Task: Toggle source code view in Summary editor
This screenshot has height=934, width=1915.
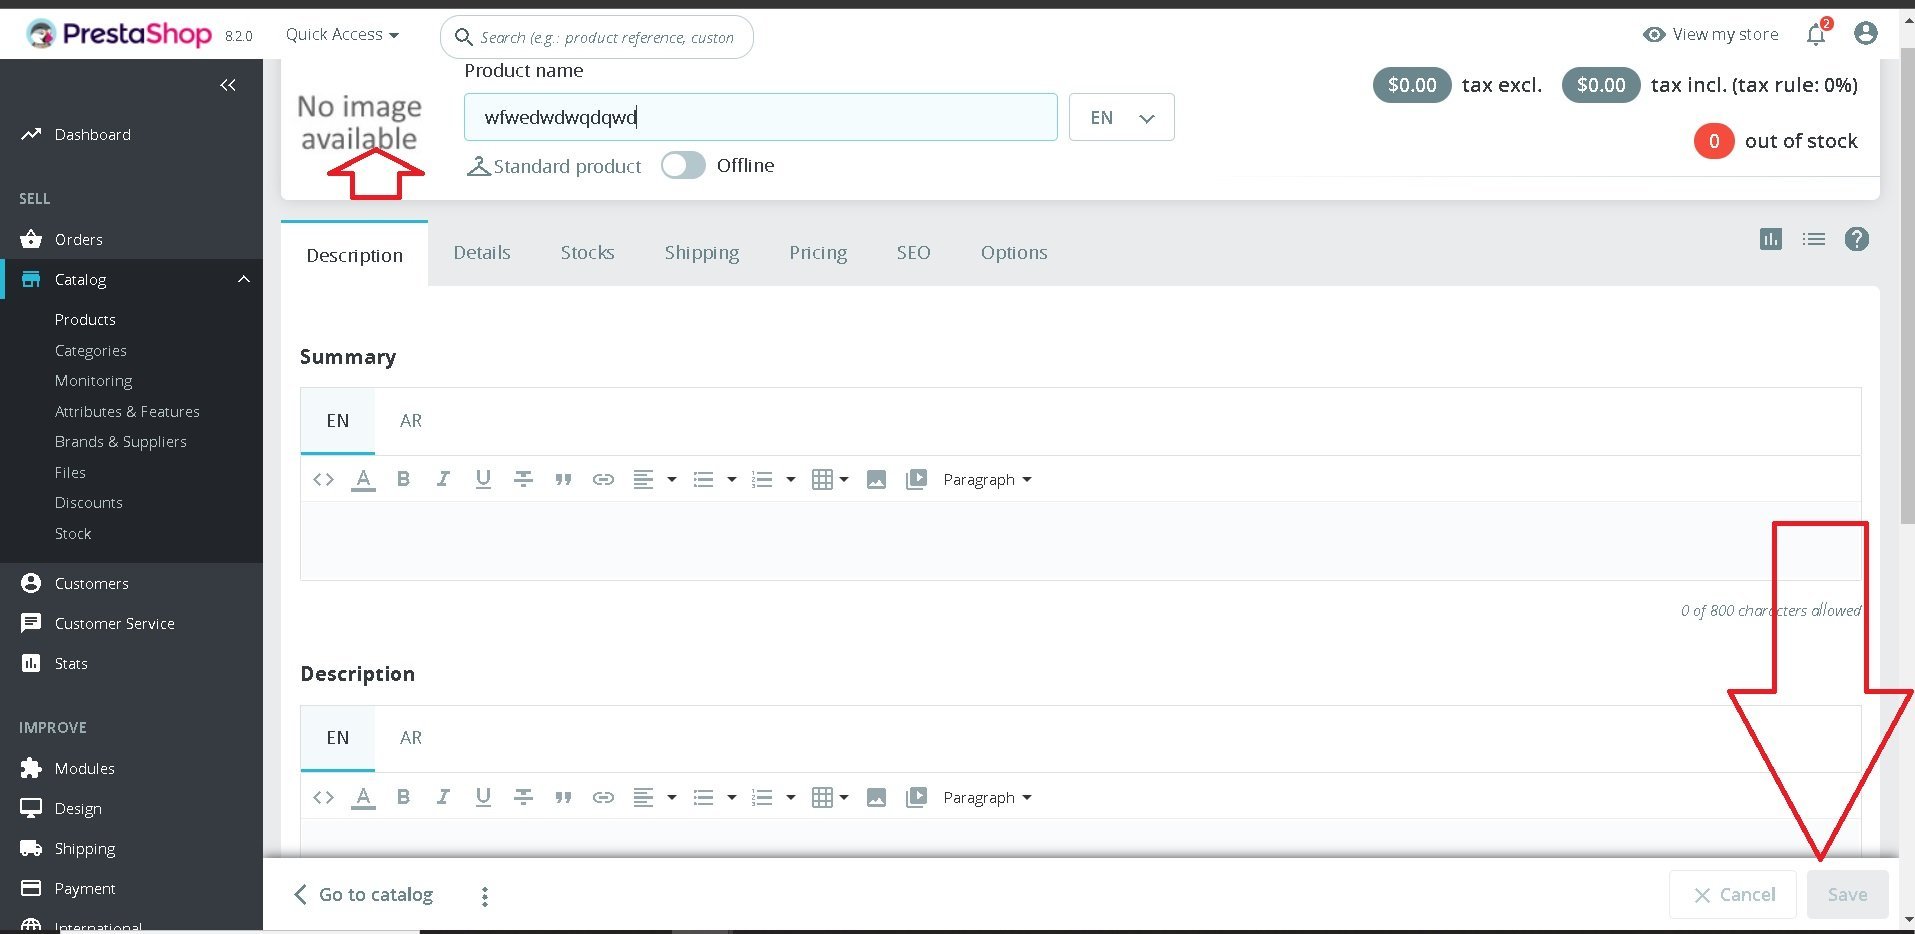Action: pyautogui.click(x=323, y=480)
